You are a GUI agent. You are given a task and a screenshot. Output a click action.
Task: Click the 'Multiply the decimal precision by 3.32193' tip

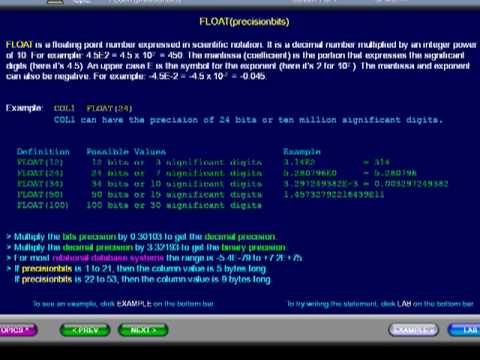point(146,247)
